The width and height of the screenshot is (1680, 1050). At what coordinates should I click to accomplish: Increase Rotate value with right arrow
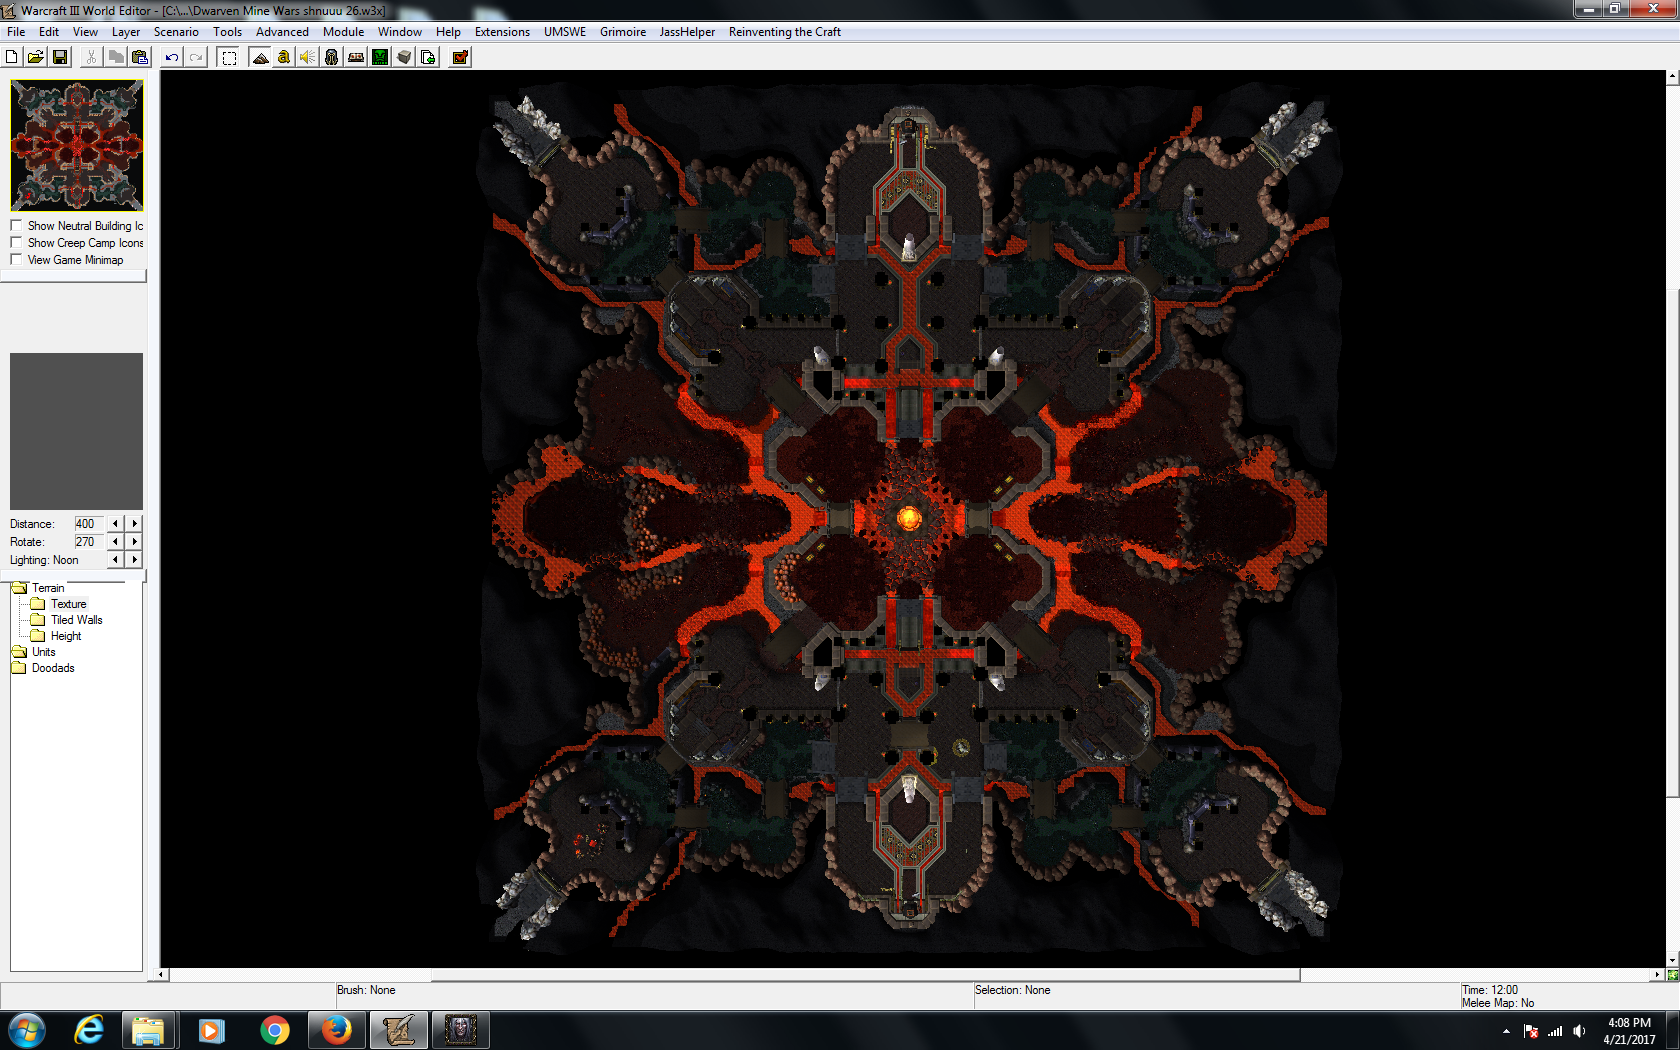click(134, 542)
